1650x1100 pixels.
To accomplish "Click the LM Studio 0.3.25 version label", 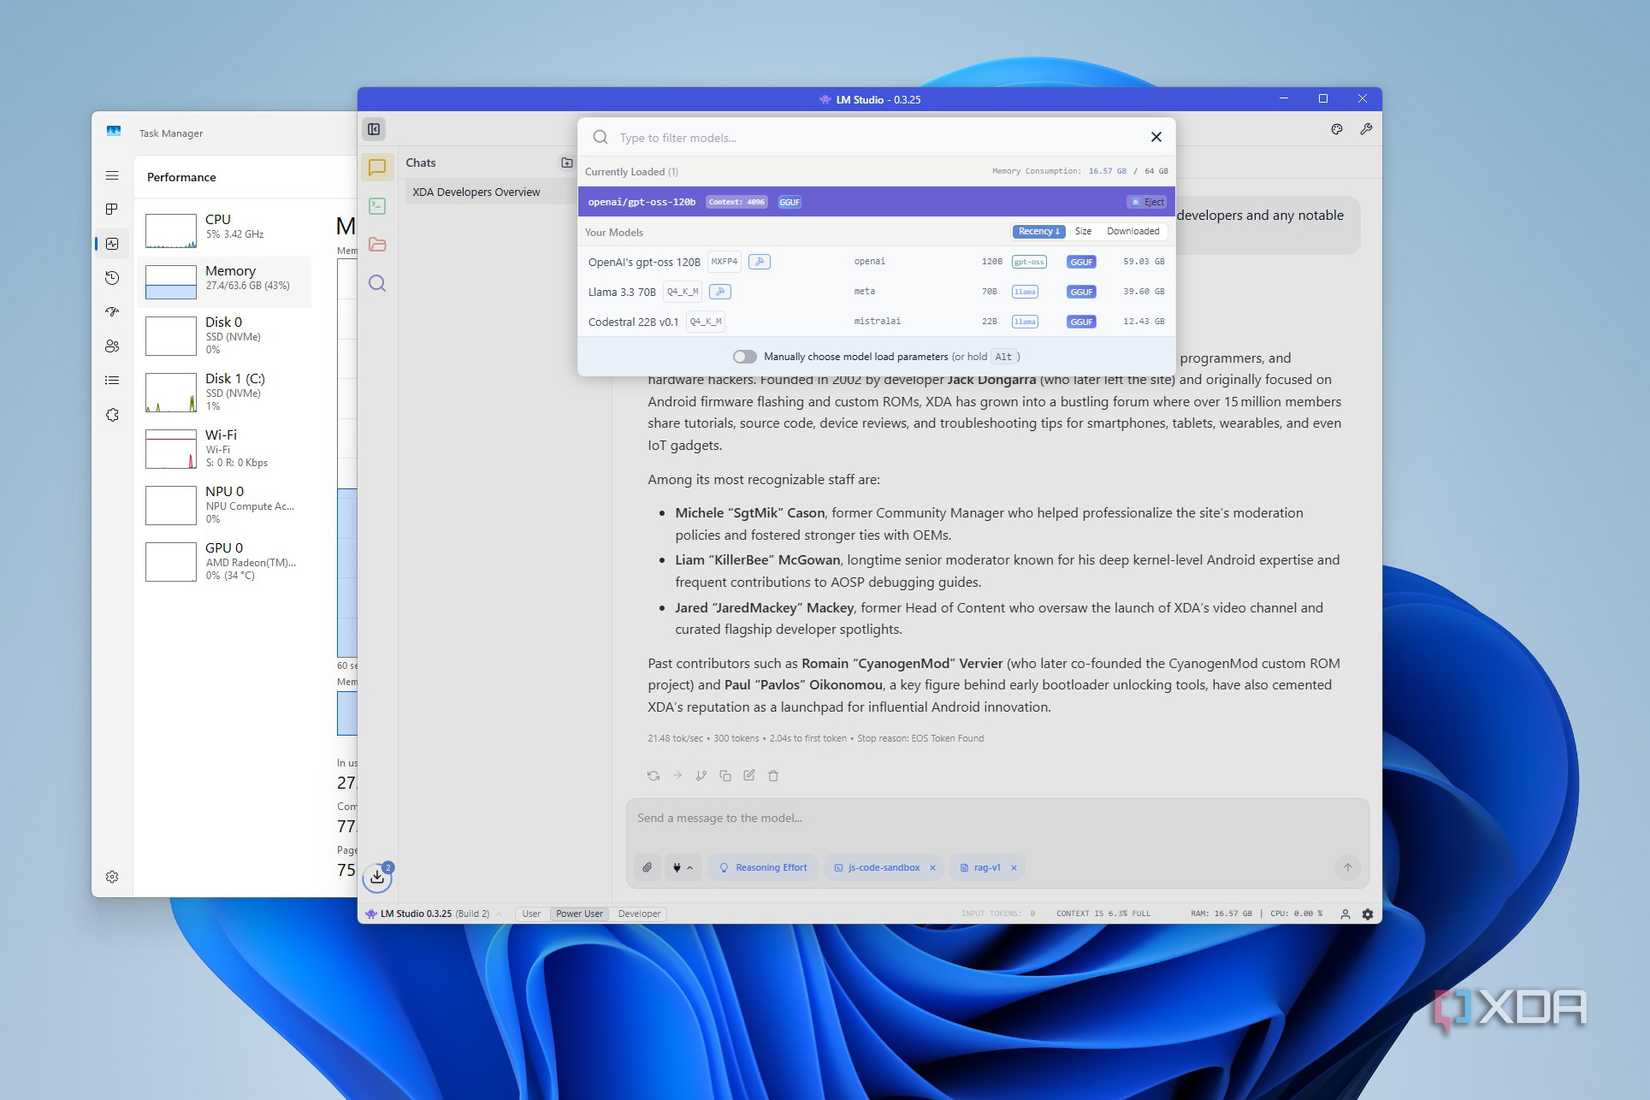I will click(428, 914).
